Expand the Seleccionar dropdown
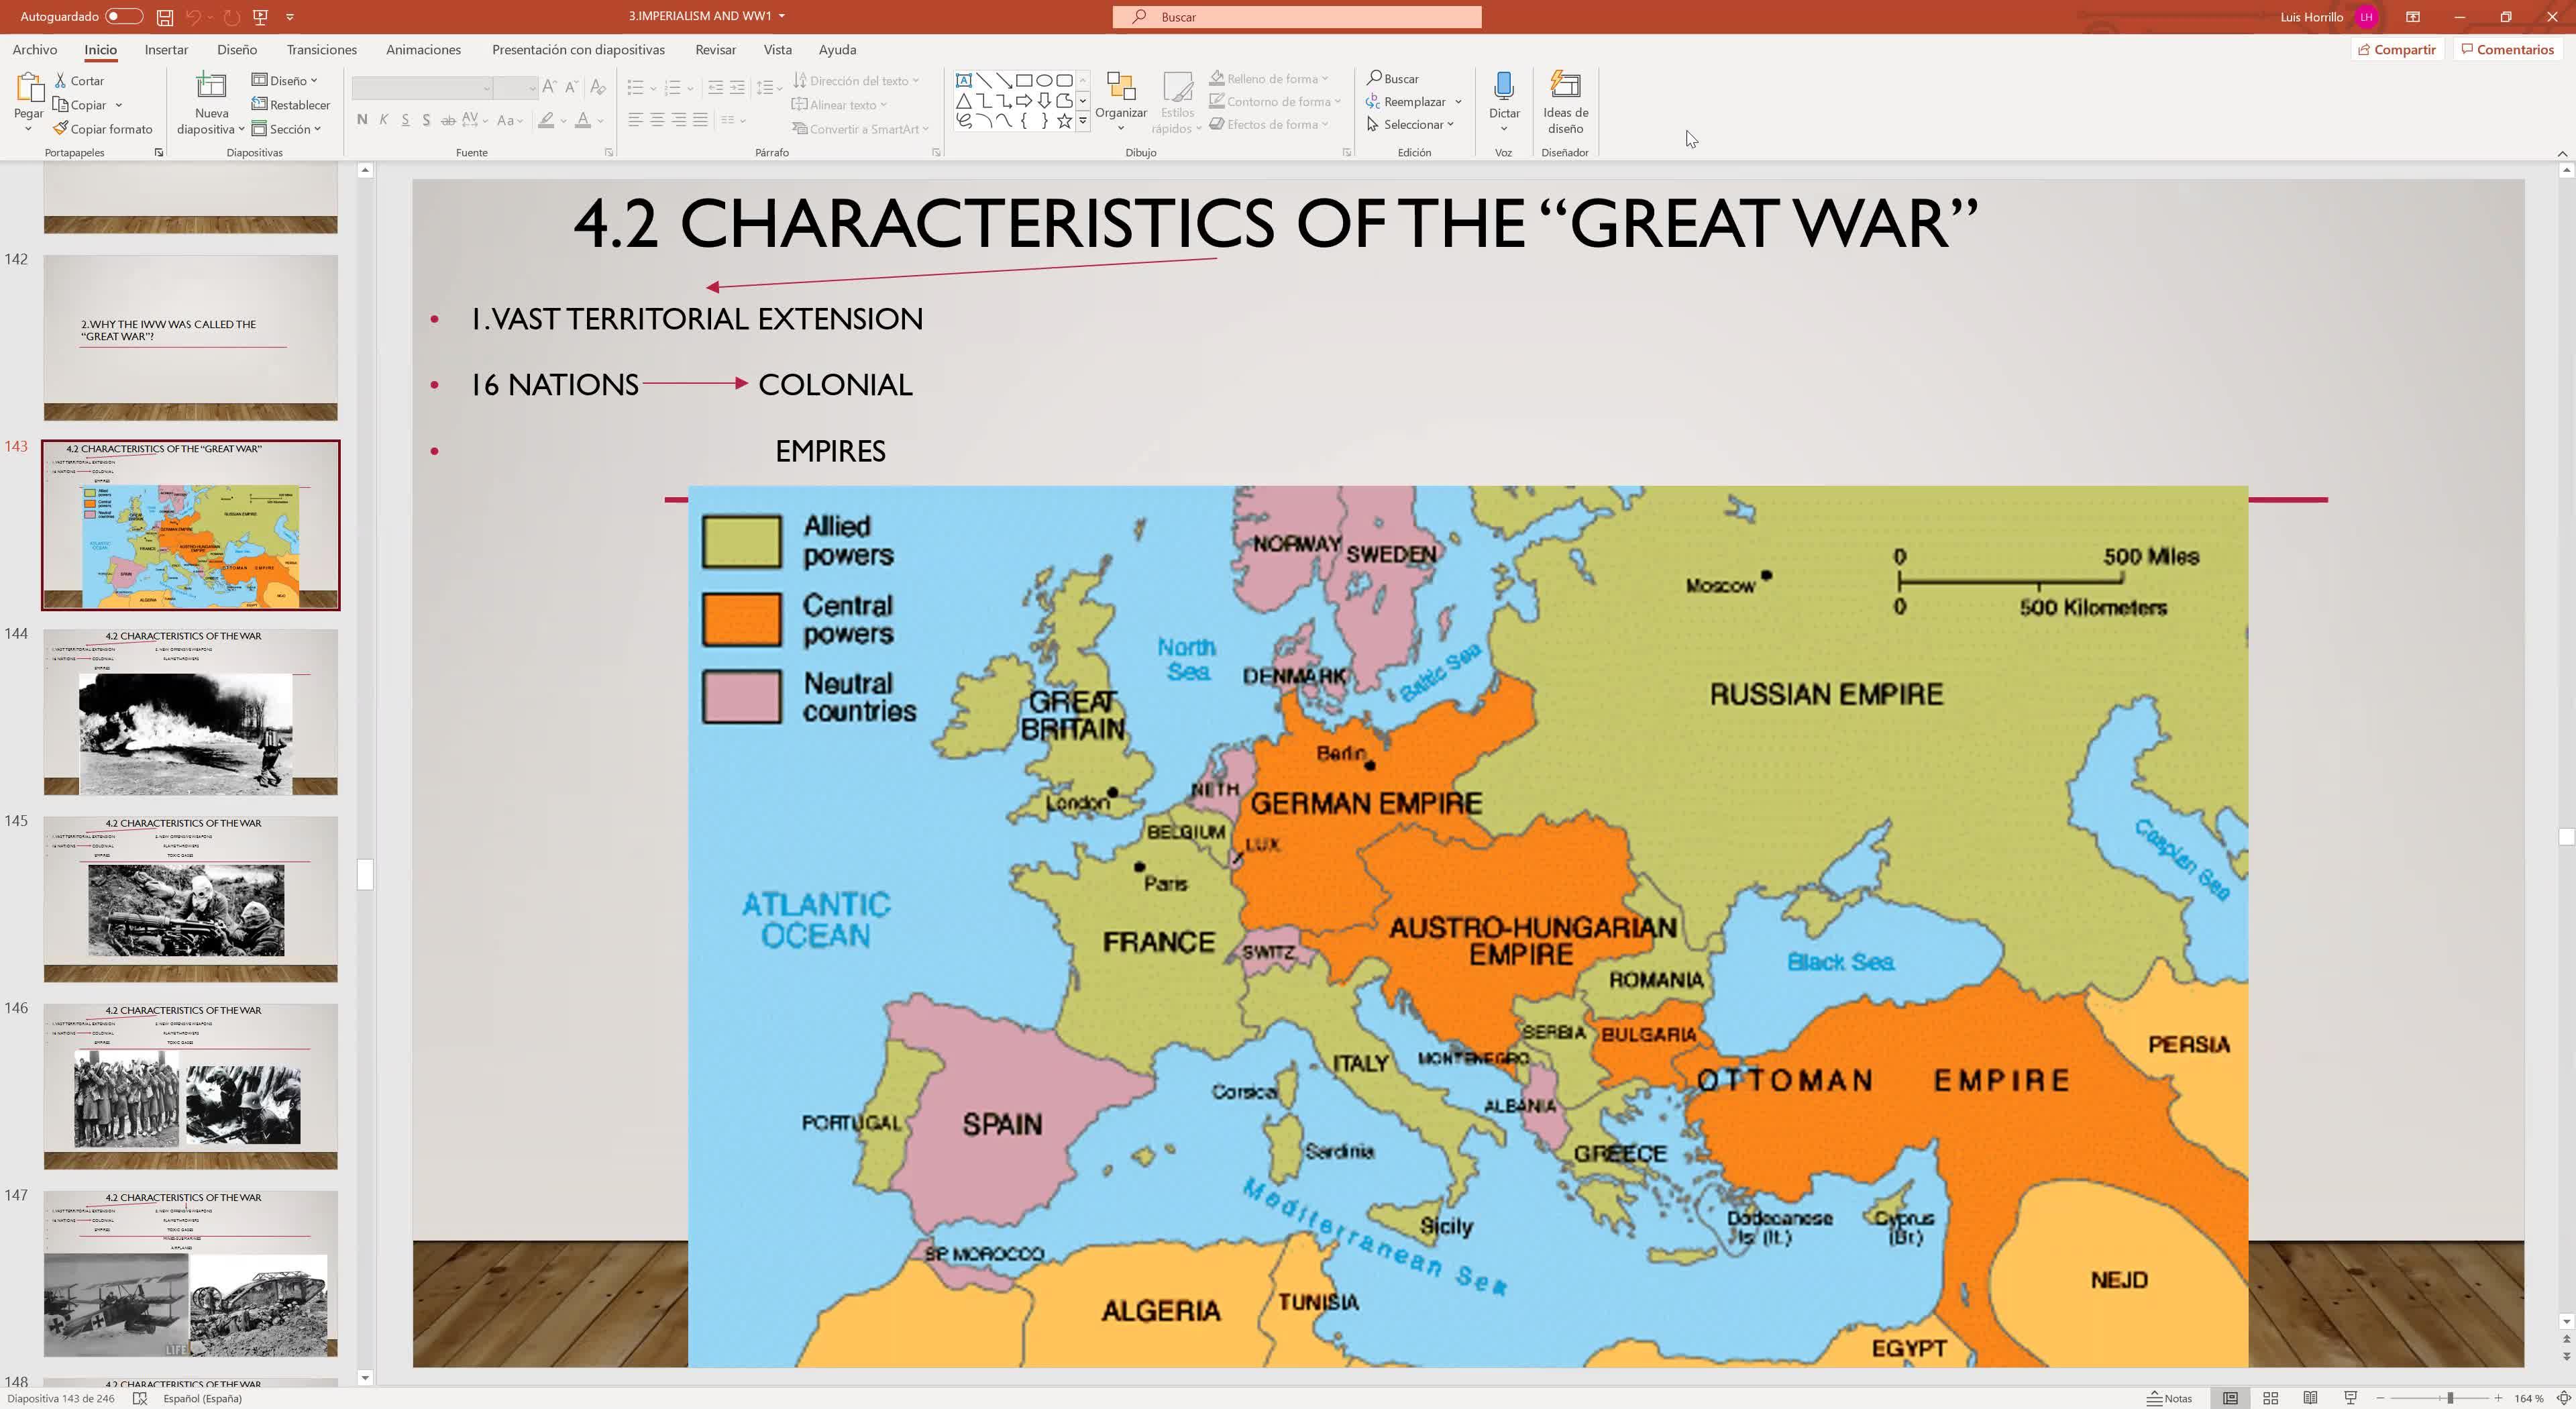The width and height of the screenshot is (2576, 1409). [1411, 125]
